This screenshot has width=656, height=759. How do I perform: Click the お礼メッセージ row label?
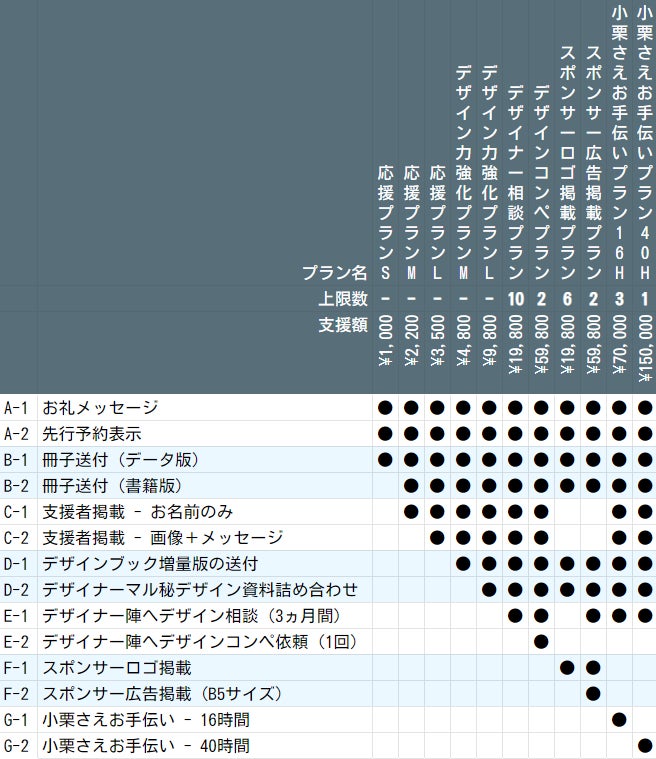[100, 407]
